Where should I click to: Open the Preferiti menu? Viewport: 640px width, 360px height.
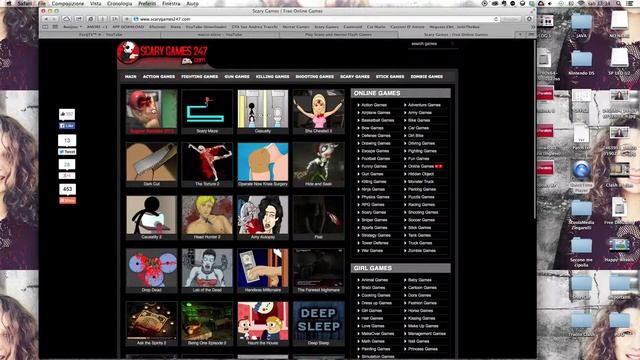(147, 3)
